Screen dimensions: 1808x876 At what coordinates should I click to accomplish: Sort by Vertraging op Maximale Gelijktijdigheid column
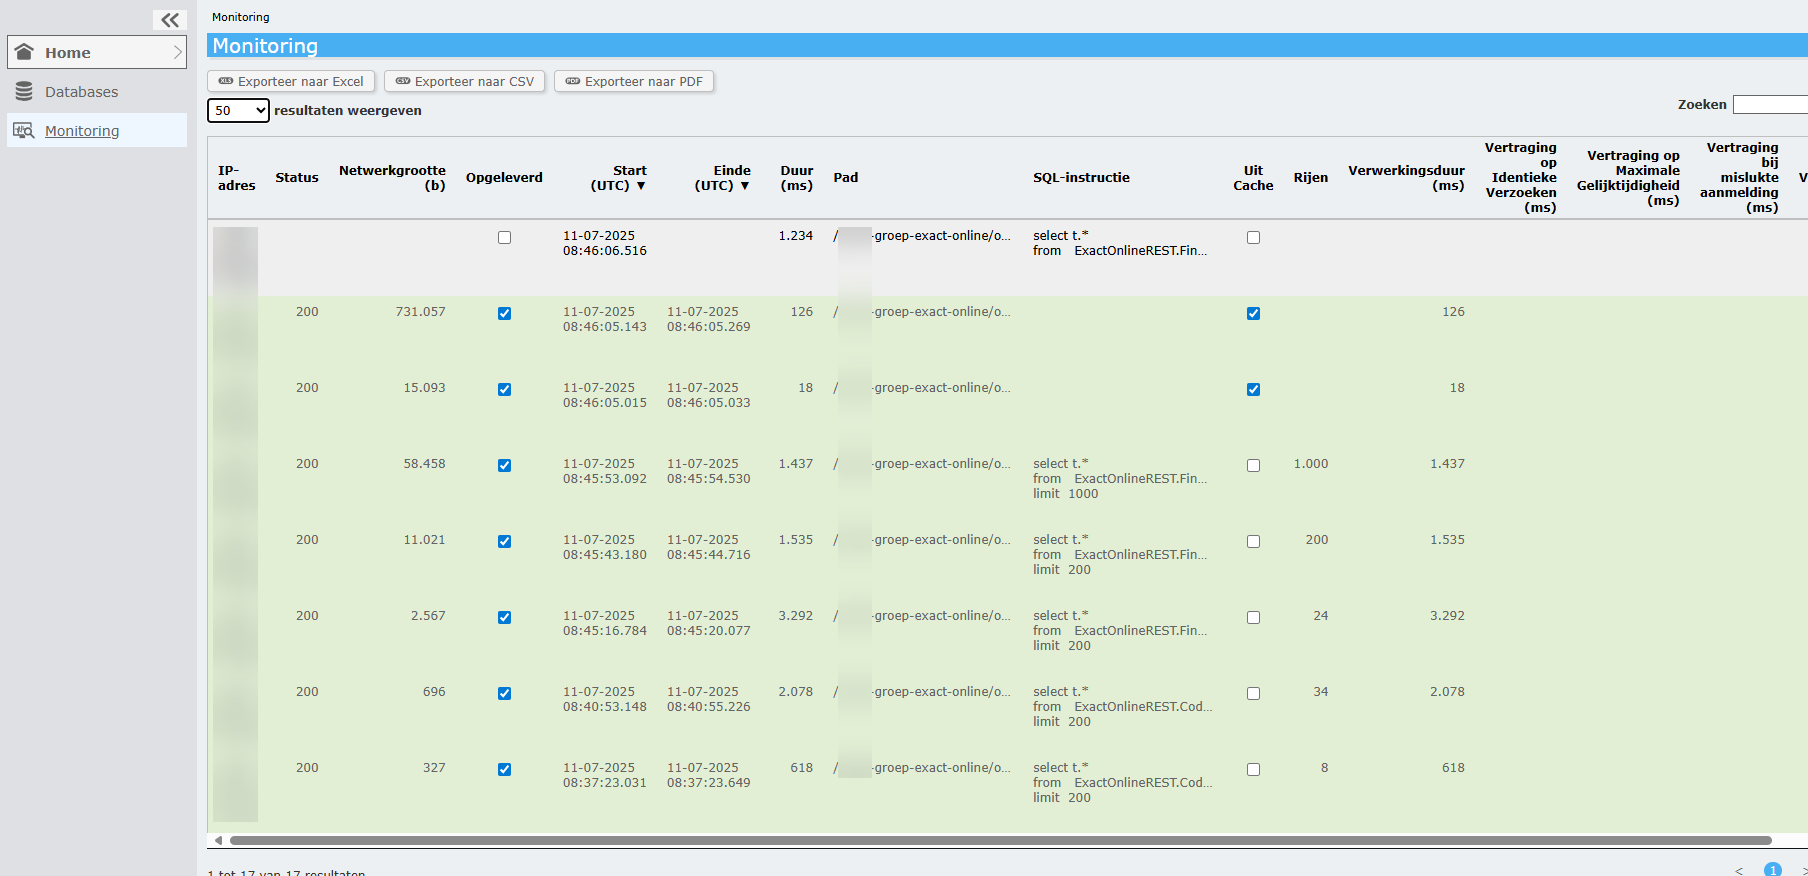tap(1628, 178)
